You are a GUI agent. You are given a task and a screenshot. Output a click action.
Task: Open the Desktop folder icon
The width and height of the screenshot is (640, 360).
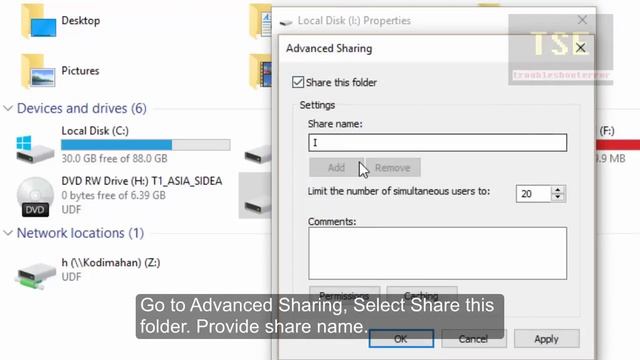coord(38,21)
